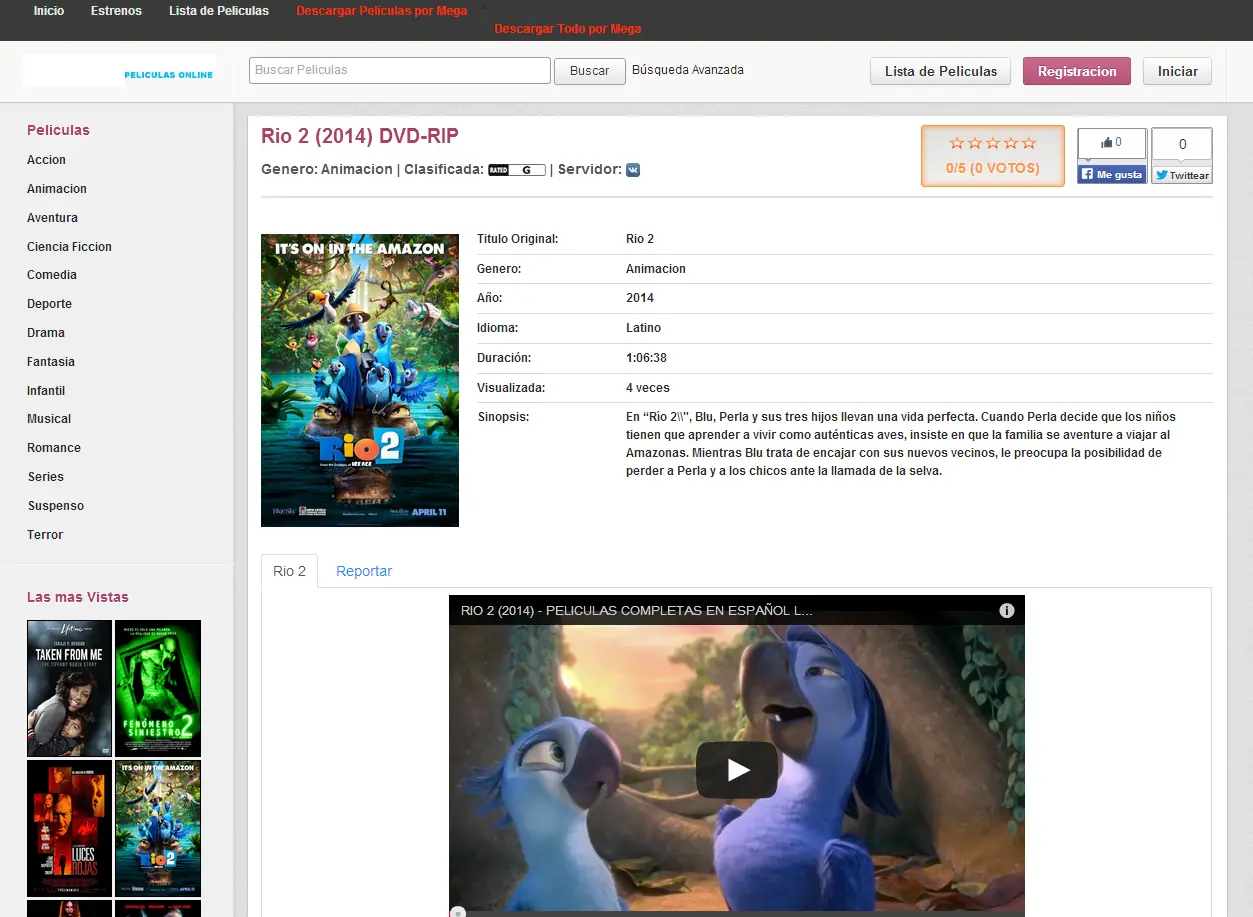This screenshot has width=1253, height=917.
Task: Select the Series category
Action: 45,477
